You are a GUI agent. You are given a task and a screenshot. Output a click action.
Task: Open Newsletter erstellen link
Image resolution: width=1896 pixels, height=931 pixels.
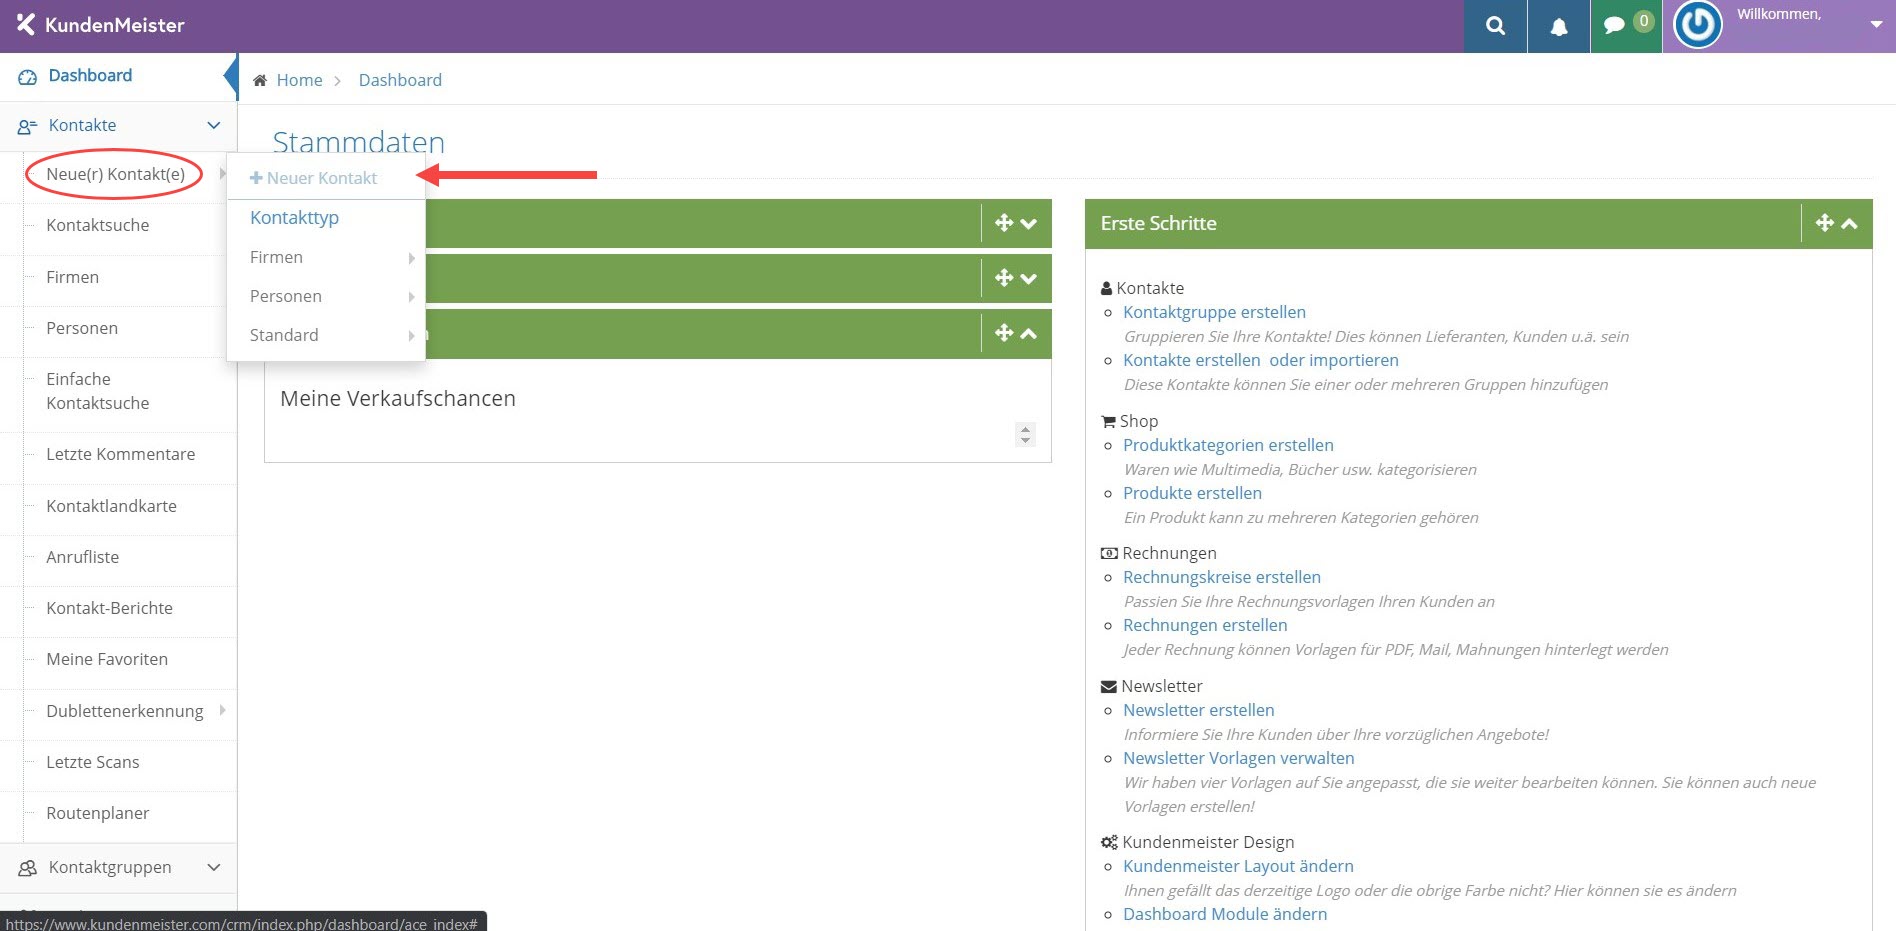pos(1198,710)
